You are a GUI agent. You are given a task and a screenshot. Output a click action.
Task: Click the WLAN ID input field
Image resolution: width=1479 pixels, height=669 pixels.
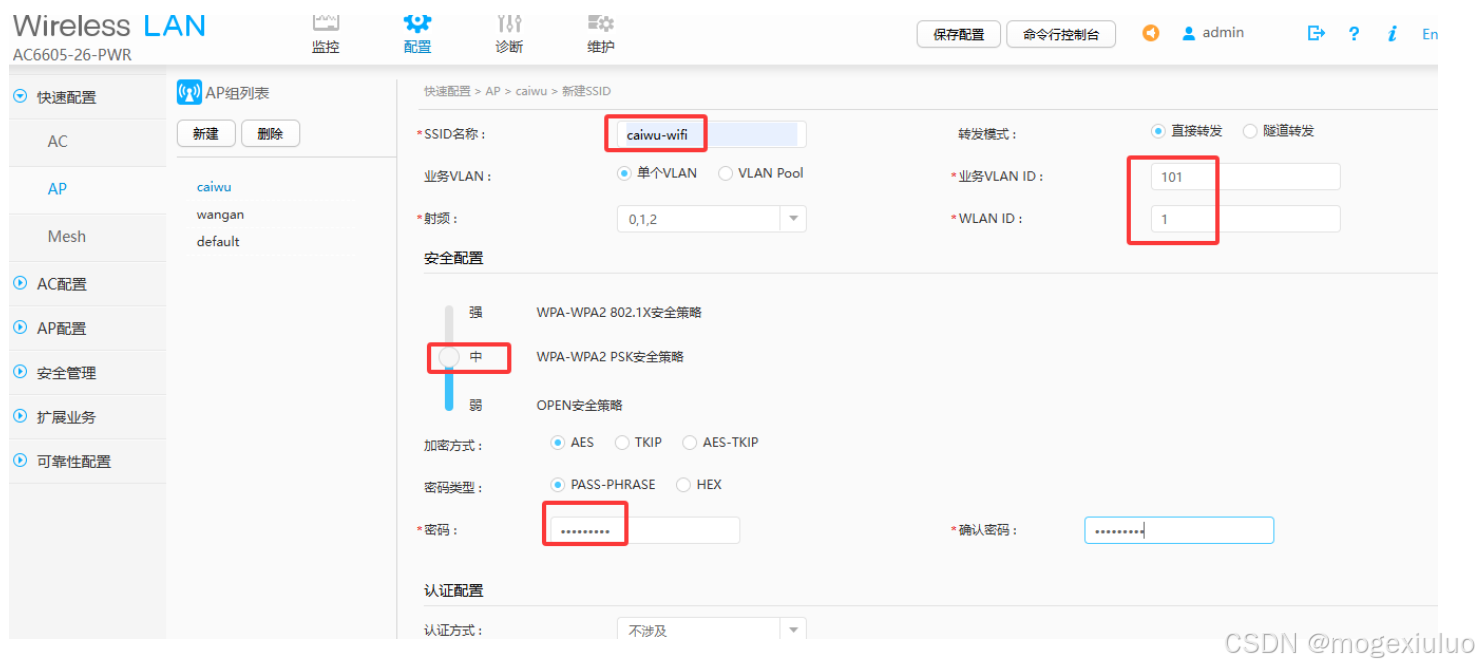click(1245, 219)
